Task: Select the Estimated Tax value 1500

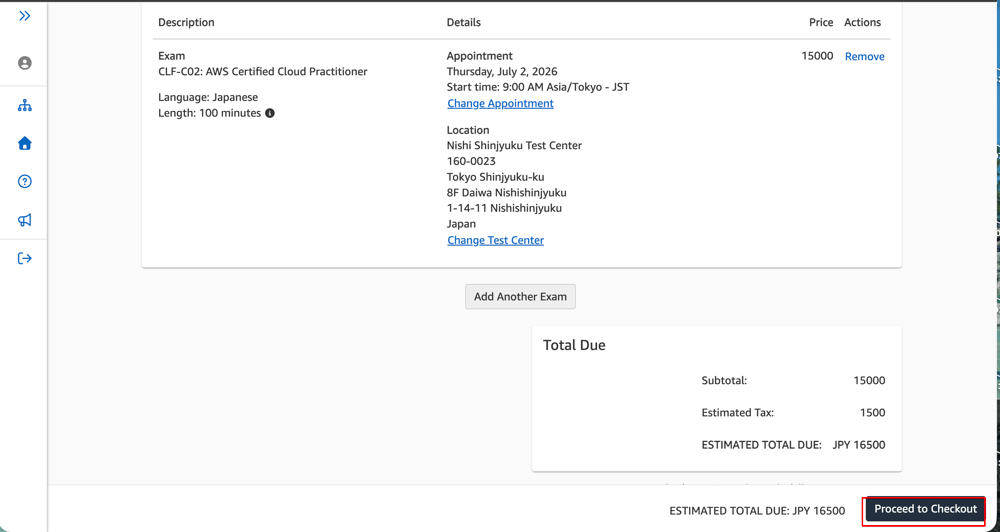Action: click(x=872, y=413)
